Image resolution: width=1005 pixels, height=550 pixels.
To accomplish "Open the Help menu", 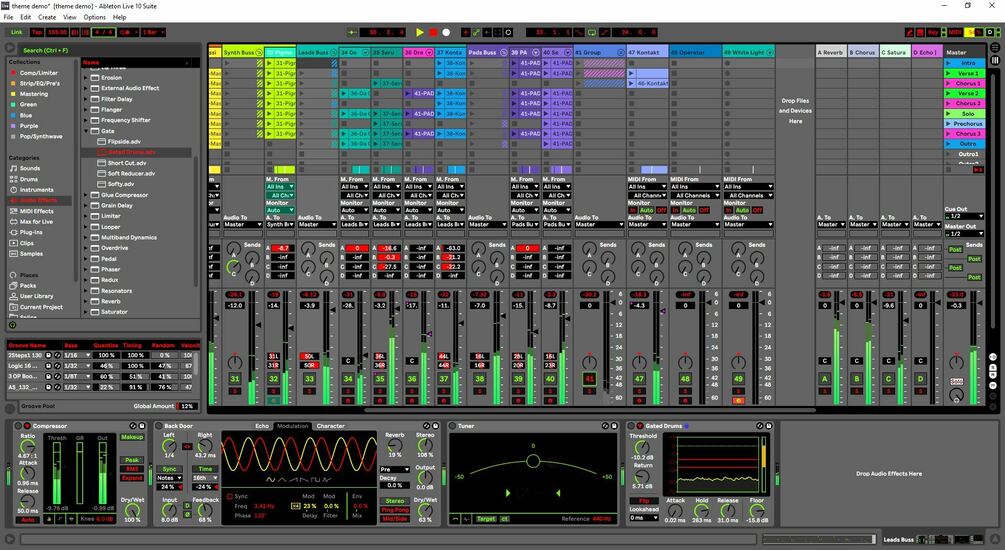I will pyautogui.click(x=120, y=17).
